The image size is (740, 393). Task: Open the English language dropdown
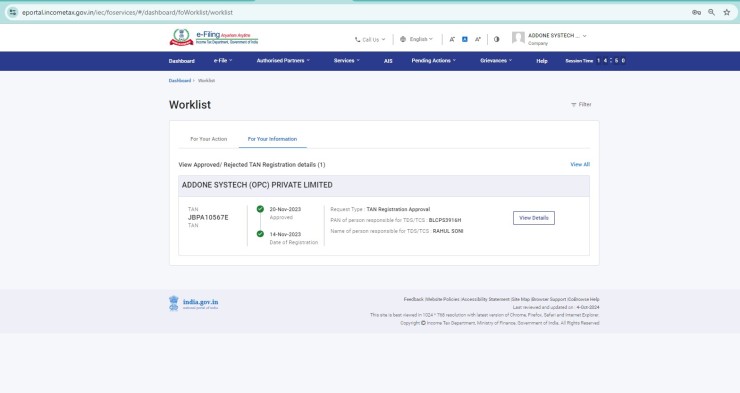coord(420,39)
